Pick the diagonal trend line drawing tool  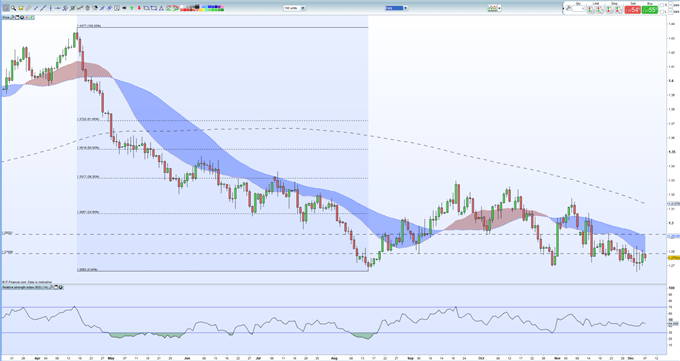pos(43,8)
